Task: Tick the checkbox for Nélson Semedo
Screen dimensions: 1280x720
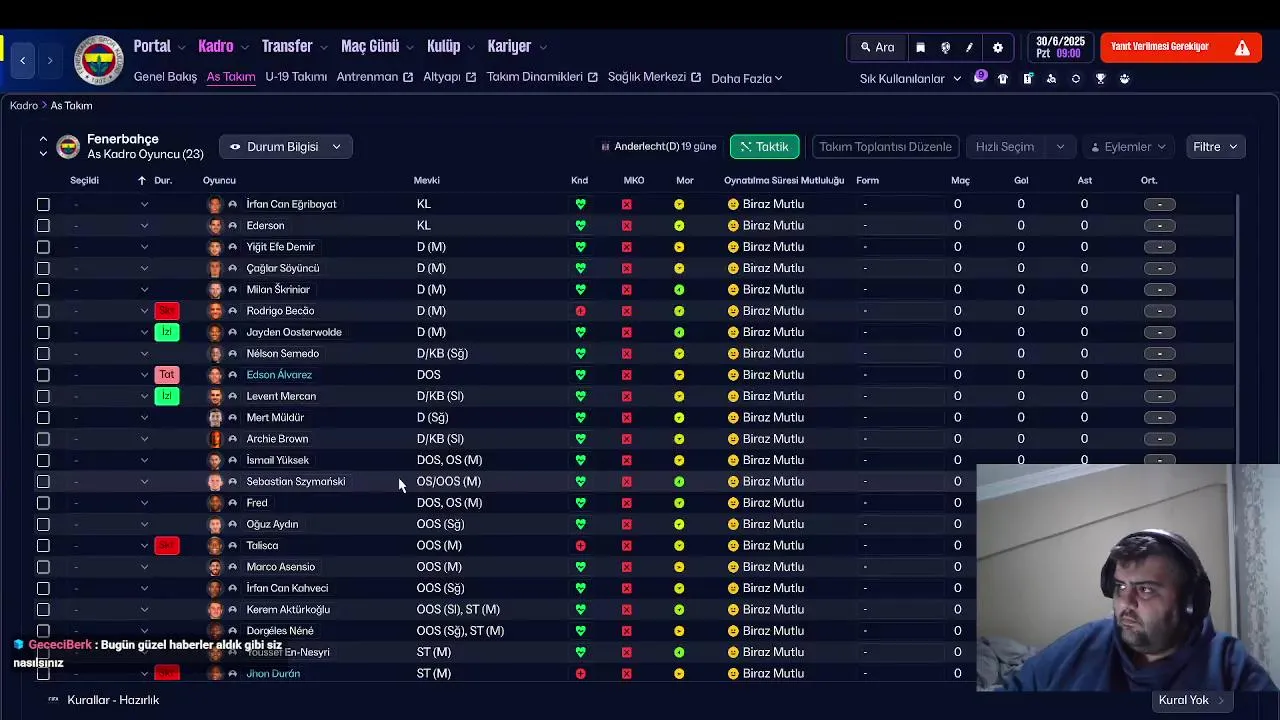Action: point(43,353)
